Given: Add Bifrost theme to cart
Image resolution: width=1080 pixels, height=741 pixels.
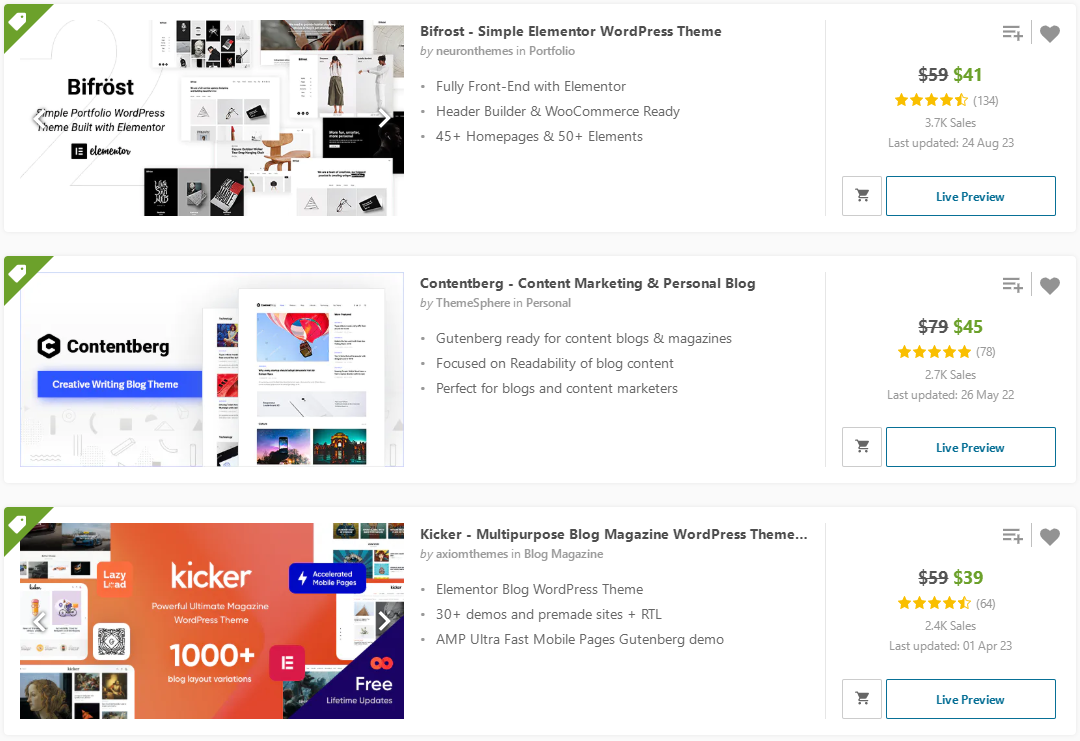Looking at the screenshot, I should point(862,196).
